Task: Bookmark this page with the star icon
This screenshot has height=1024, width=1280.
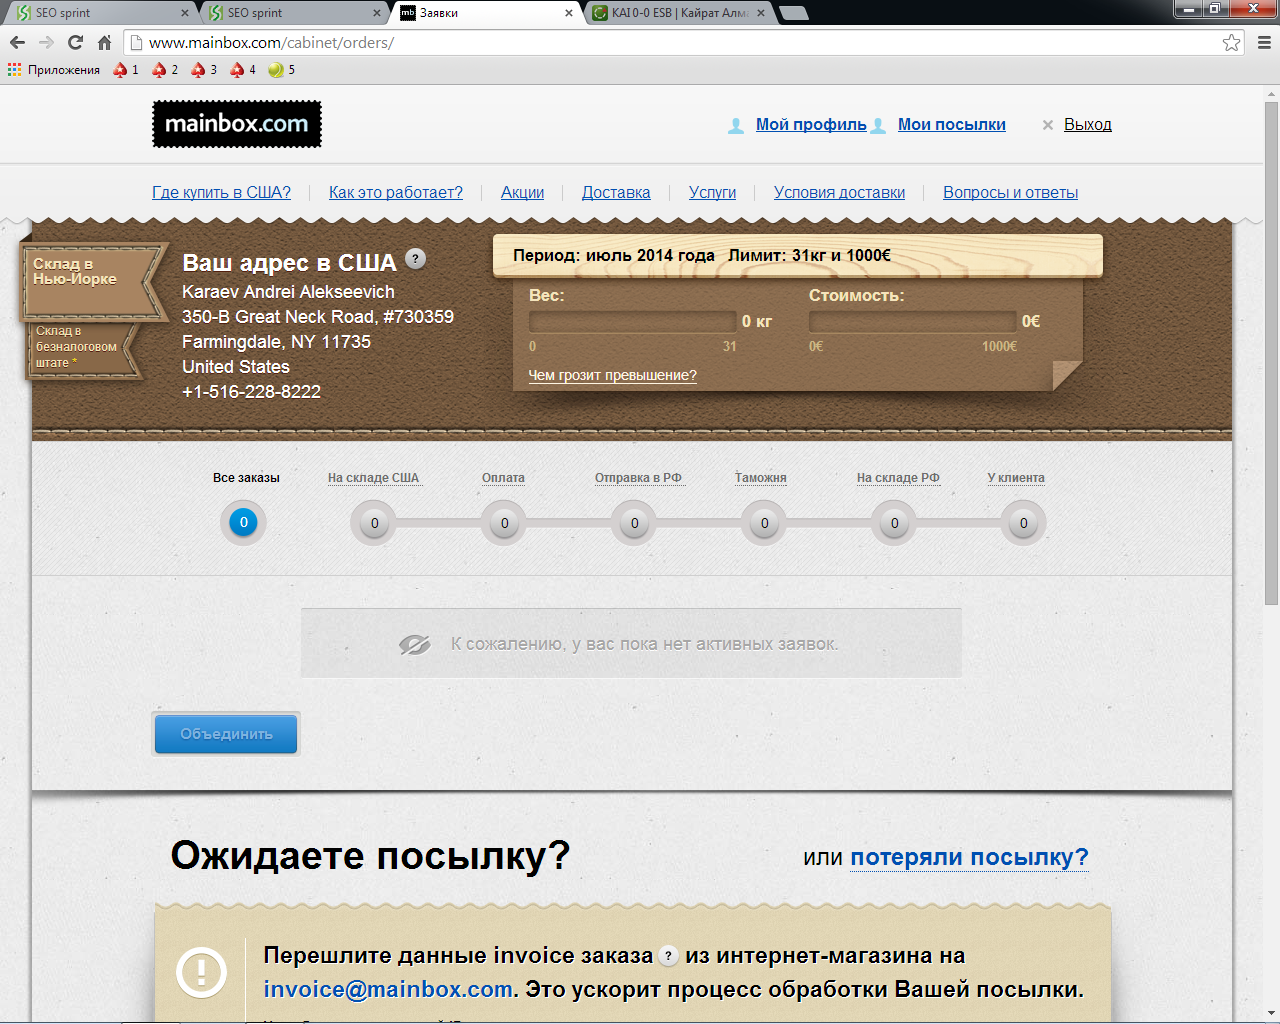Action: click(1231, 42)
